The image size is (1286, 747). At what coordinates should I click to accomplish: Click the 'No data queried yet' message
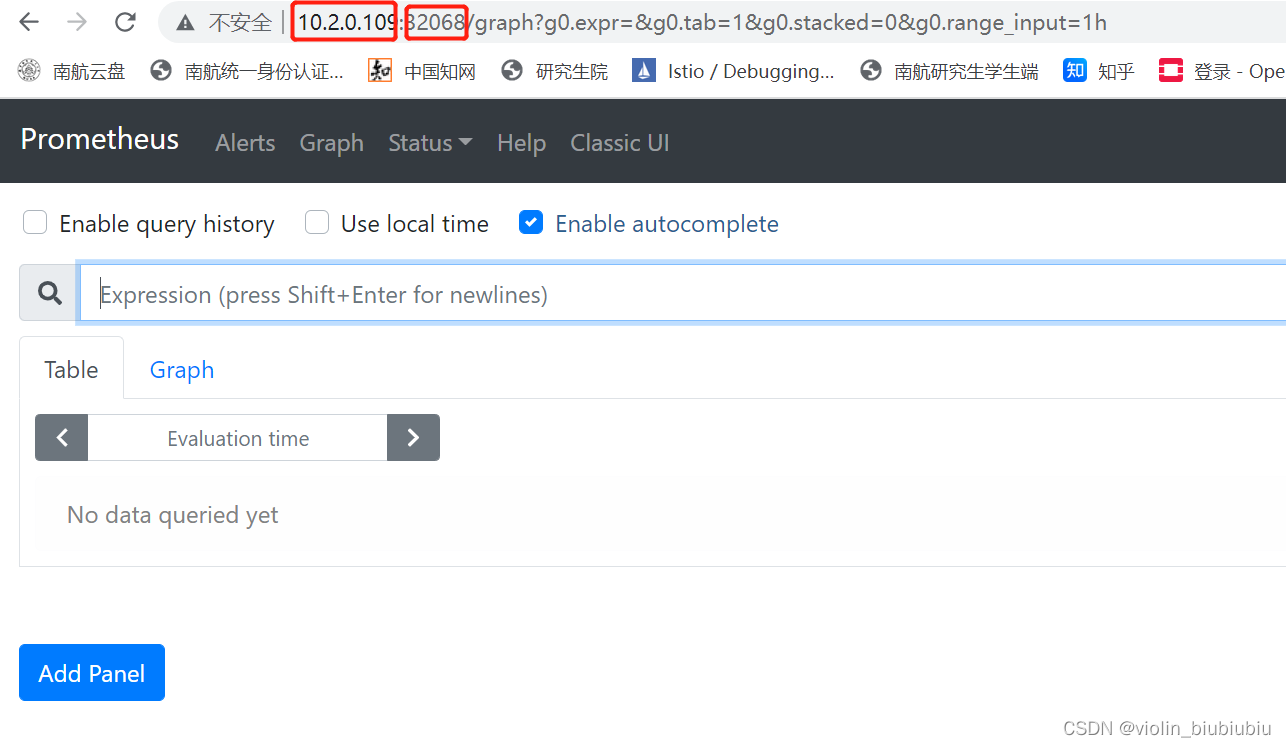click(x=173, y=515)
